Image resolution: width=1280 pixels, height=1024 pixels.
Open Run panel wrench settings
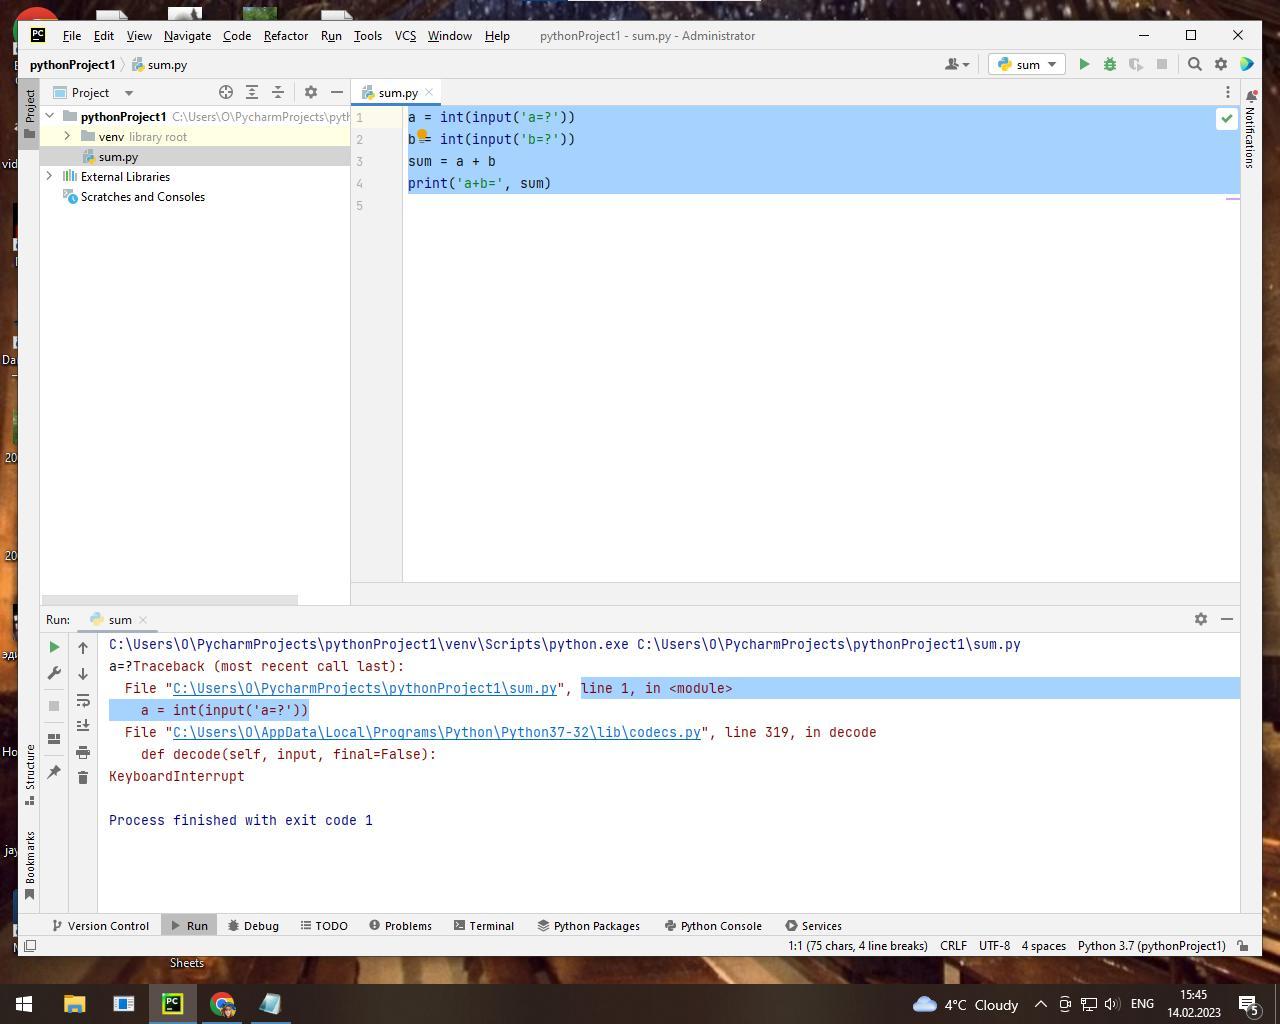54,673
